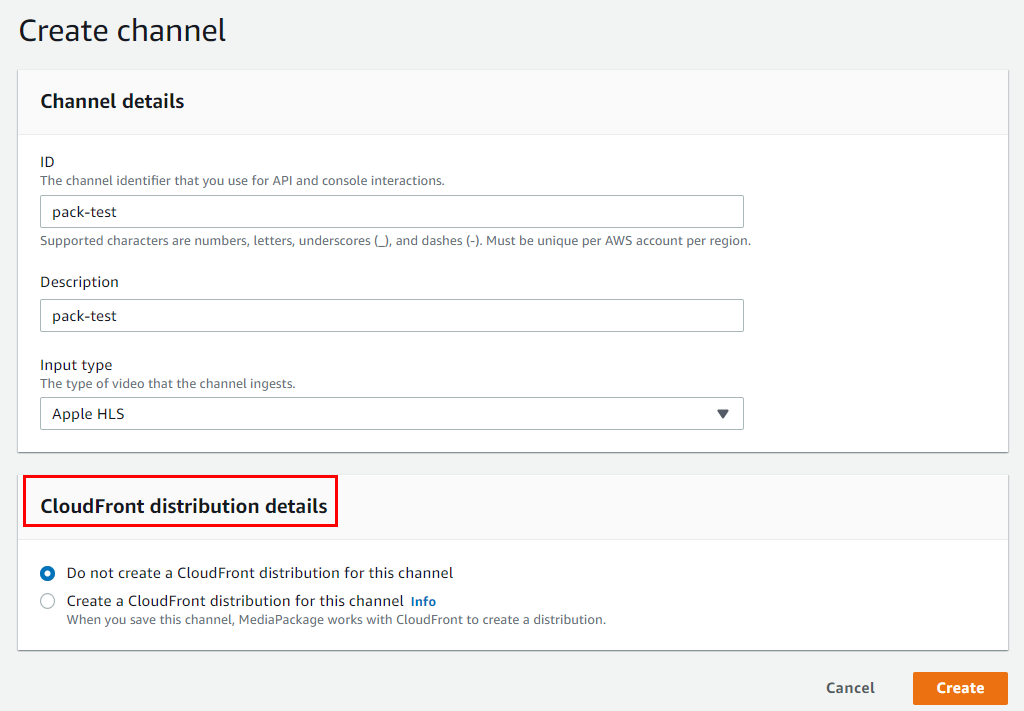Select Create a CloudFront distribution radio button
This screenshot has width=1024, height=711.
(48, 601)
